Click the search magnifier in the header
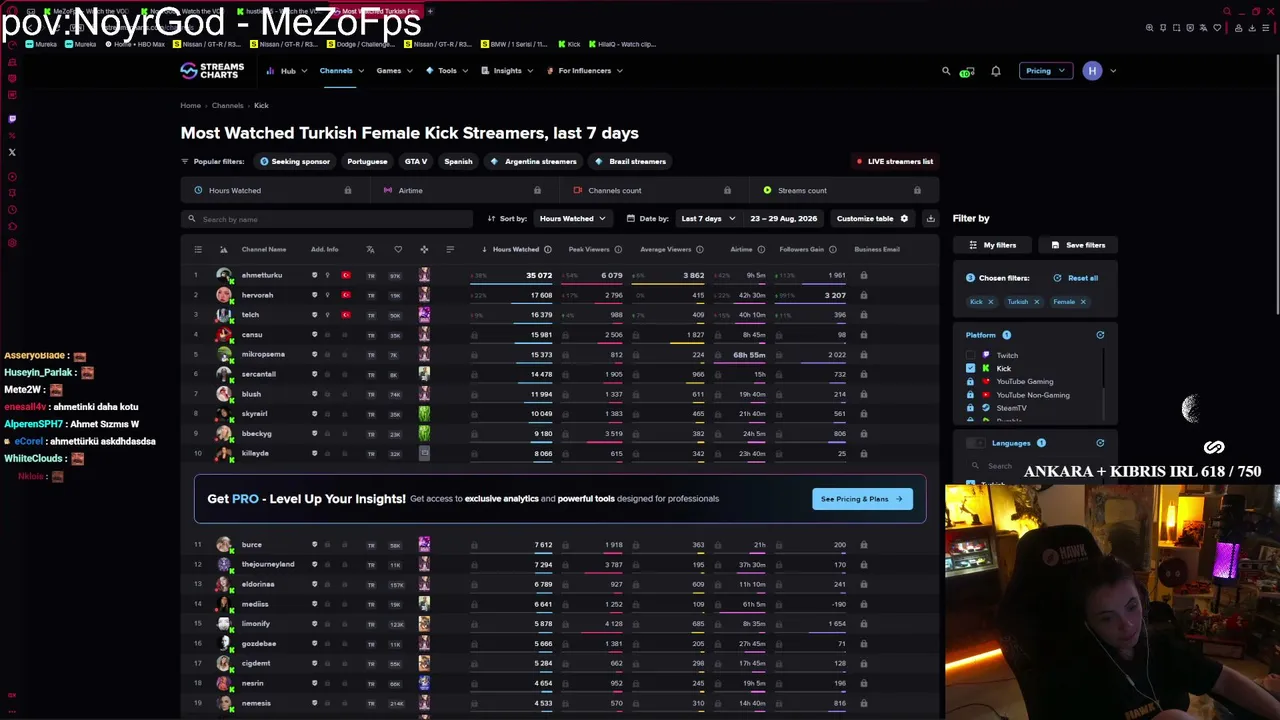The height and width of the screenshot is (720, 1280). click(946, 71)
